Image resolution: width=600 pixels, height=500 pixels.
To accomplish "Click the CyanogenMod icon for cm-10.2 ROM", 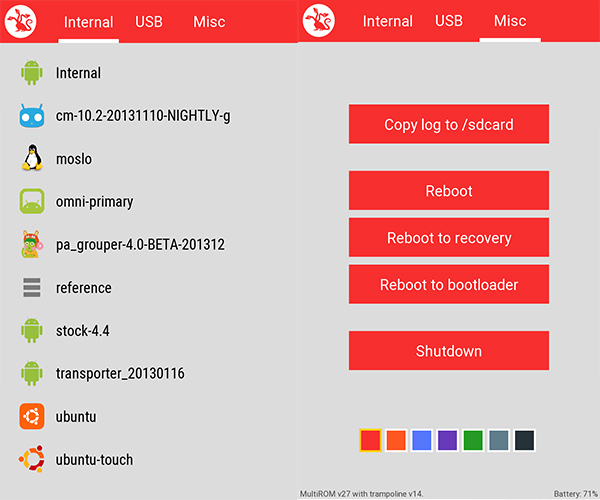I will (32, 116).
